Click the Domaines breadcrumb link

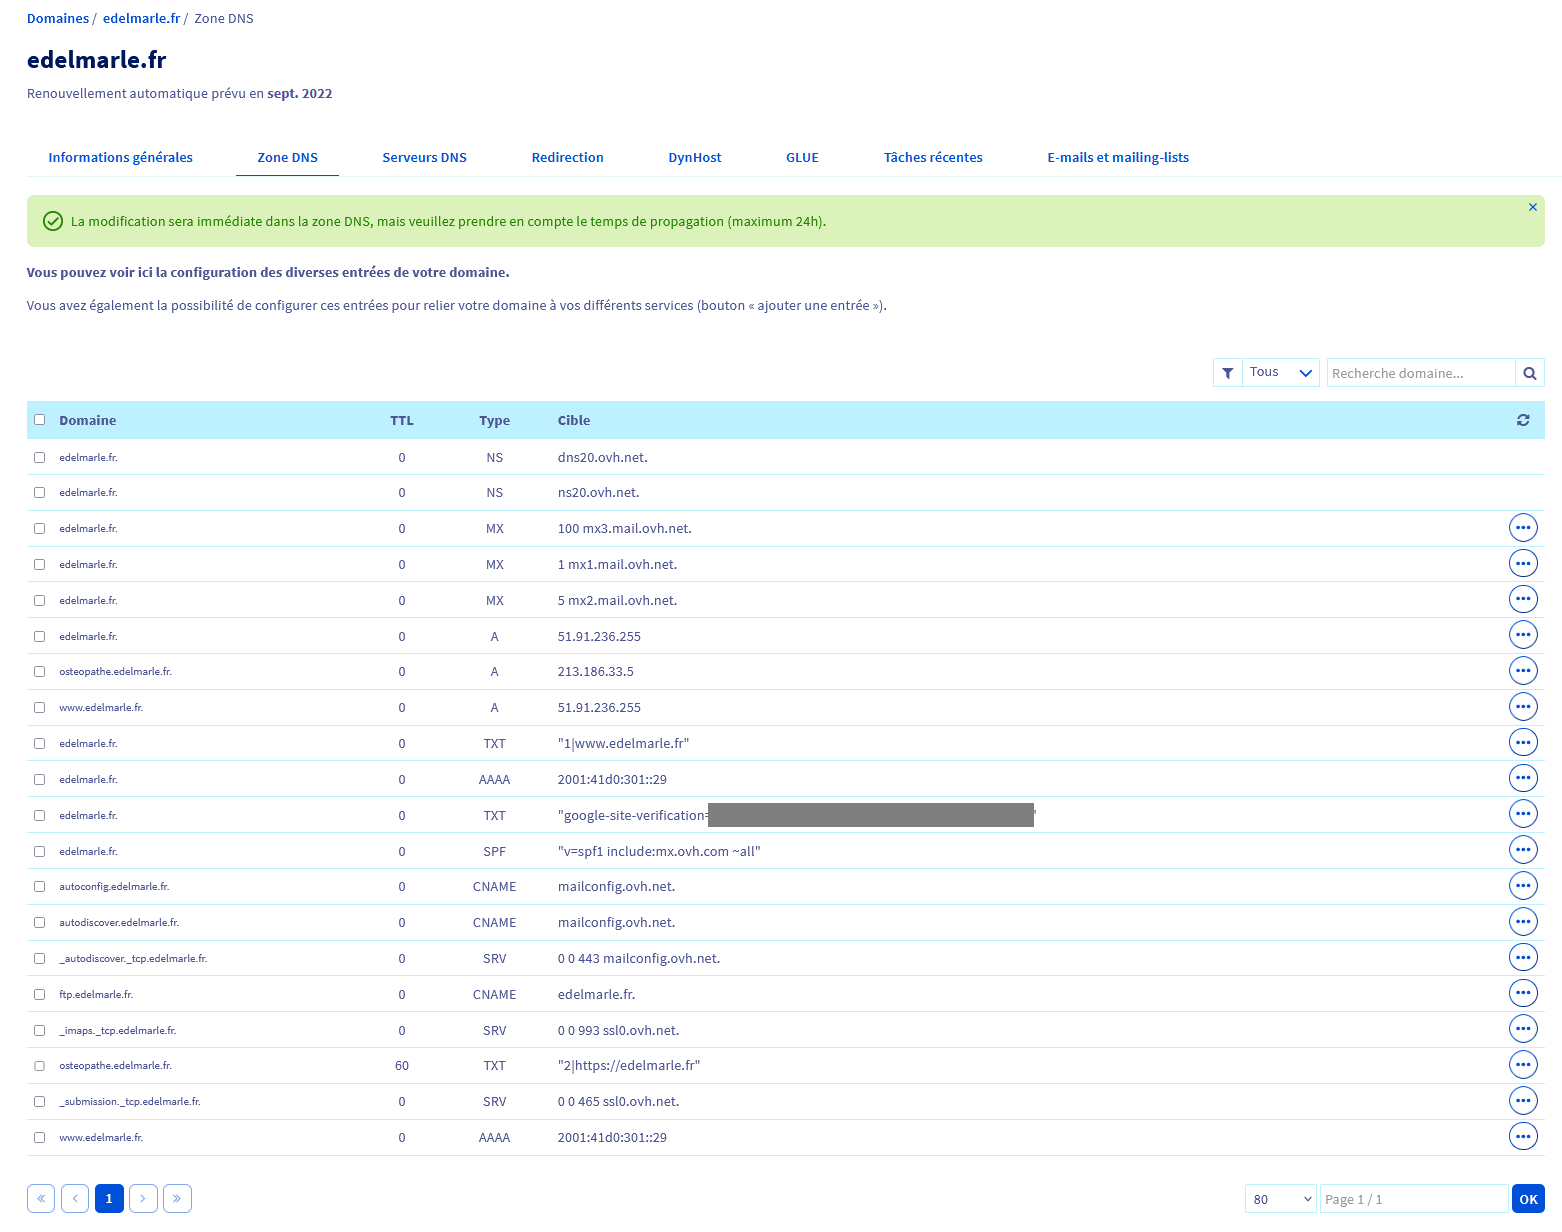click(x=58, y=18)
